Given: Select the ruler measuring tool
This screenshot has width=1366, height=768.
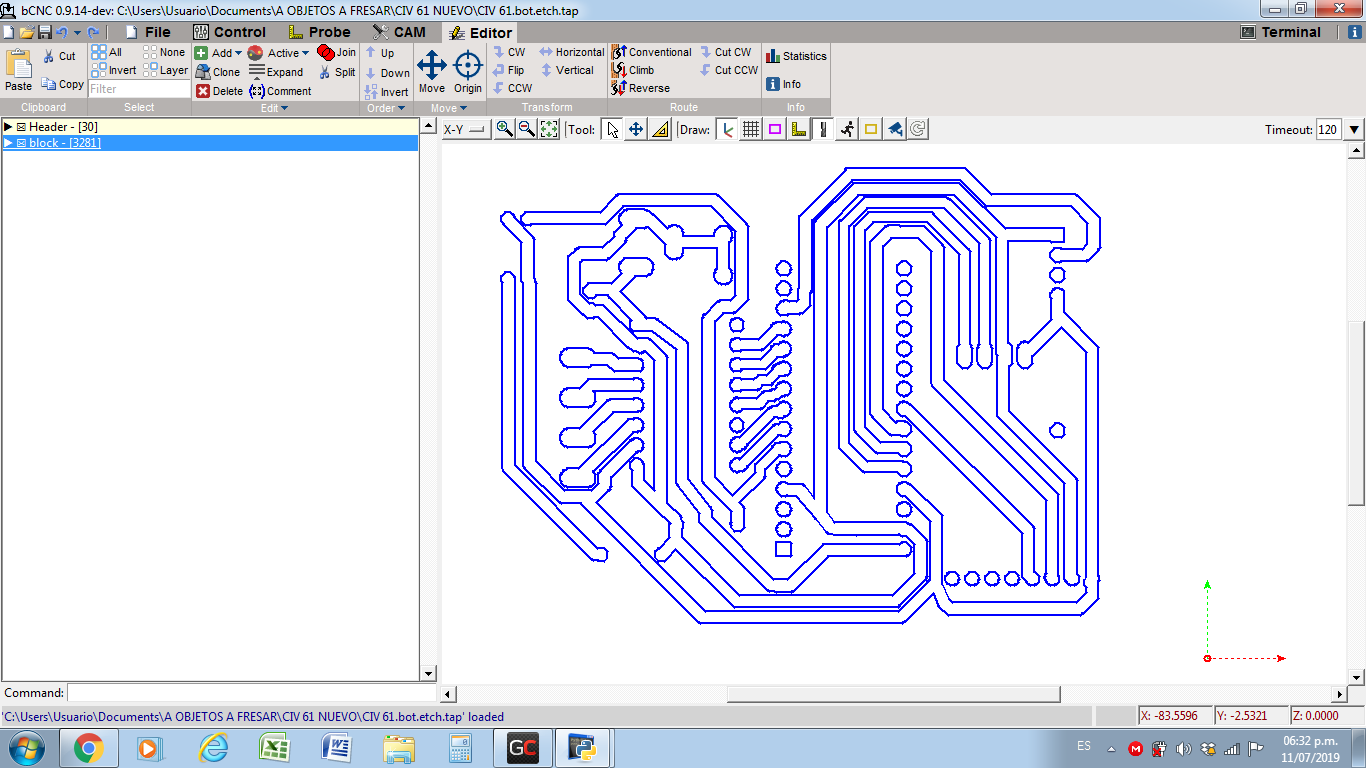Looking at the screenshot, I should tap(660, 129).
